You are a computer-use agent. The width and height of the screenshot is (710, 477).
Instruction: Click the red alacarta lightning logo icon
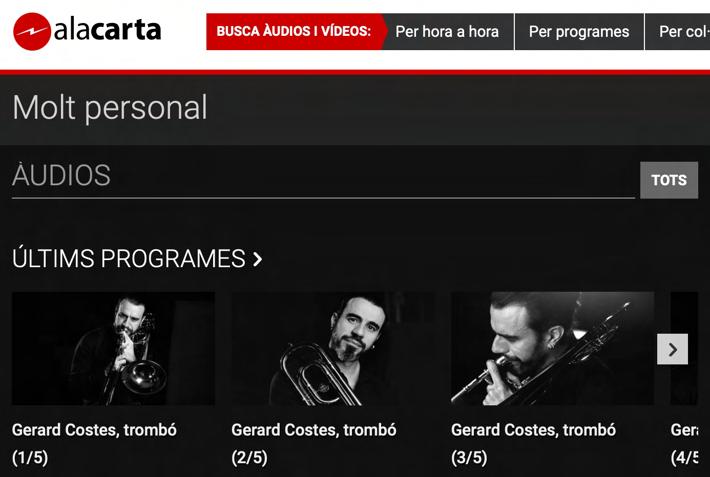click(x=32, y=31)
